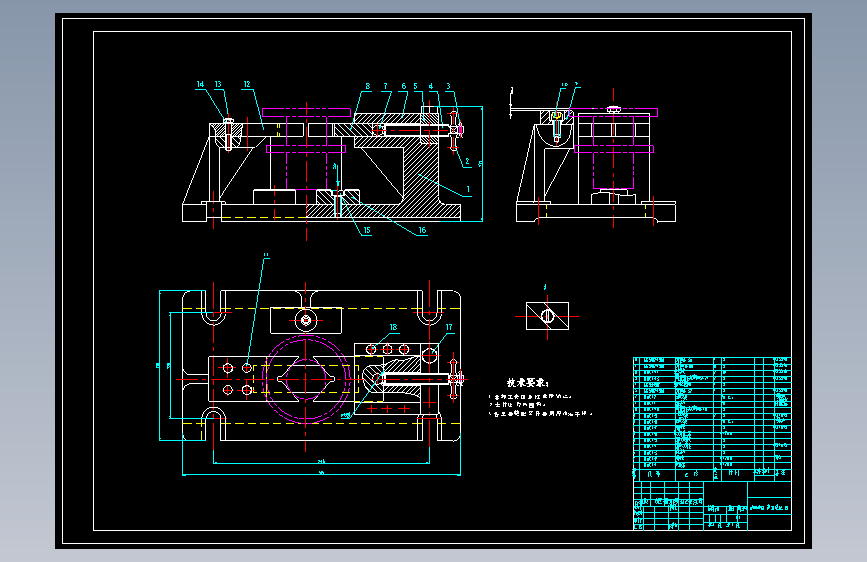Click part balloon number 1
Screen dimensions: 867x562
click(468, 189)
